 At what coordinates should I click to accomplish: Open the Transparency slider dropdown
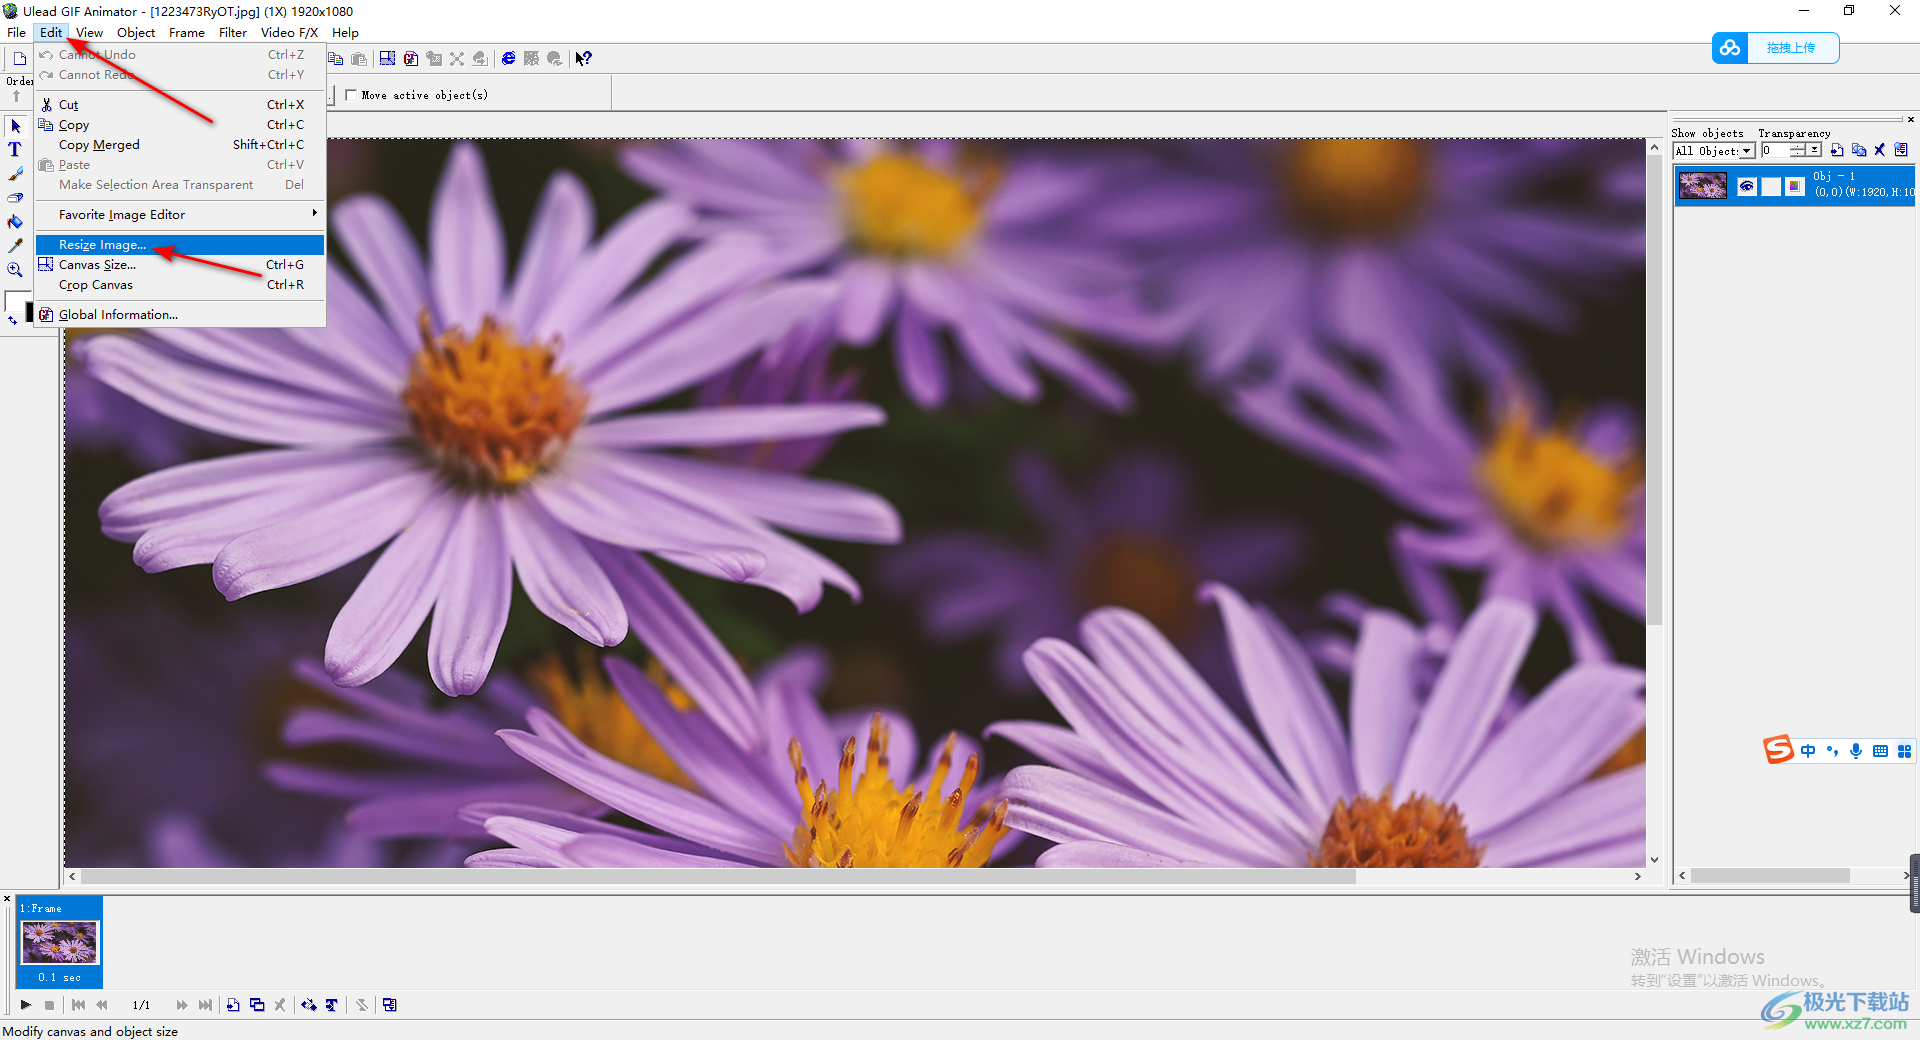[1814, 151]
